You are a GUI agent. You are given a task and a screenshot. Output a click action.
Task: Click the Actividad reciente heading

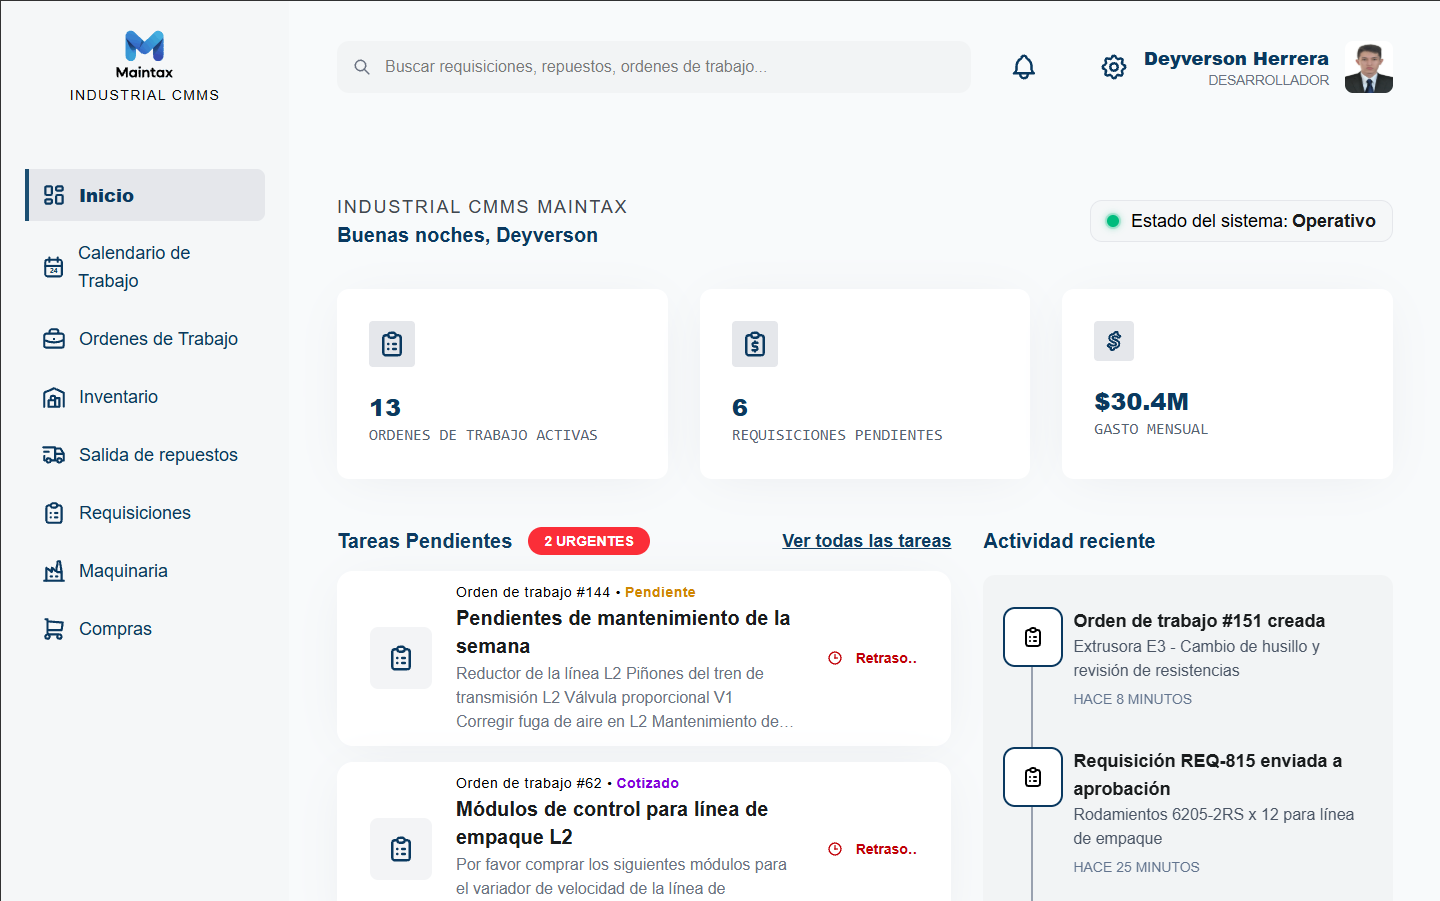click(1069, 541)
